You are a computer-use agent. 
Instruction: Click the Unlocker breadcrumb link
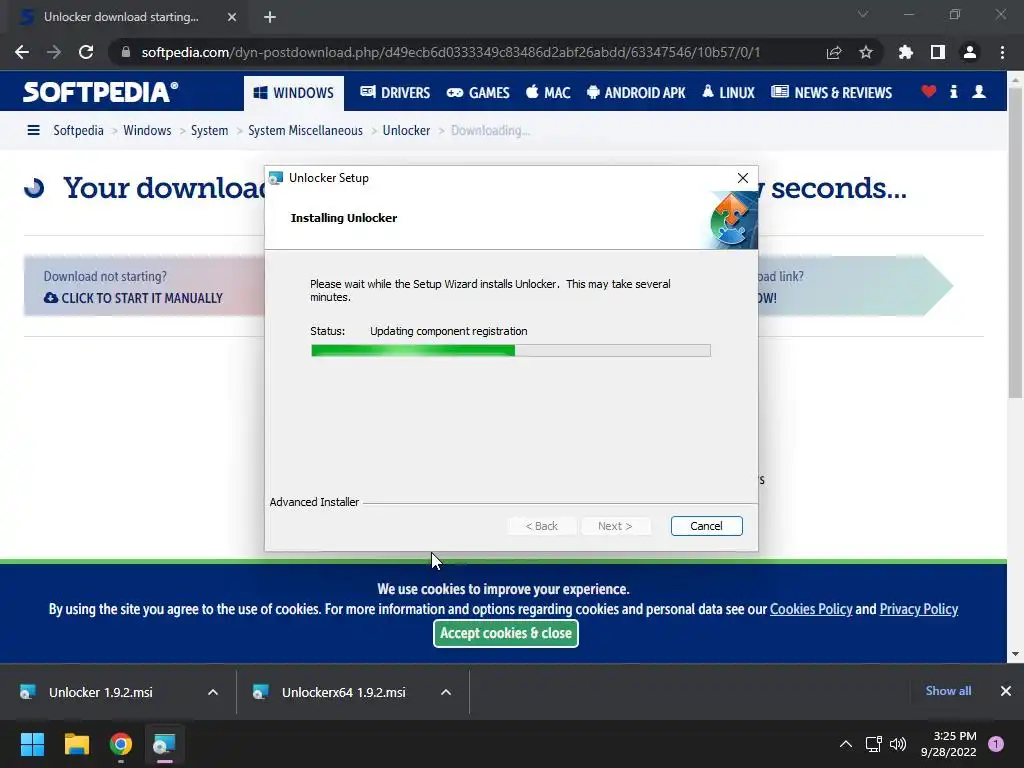click(x=406, y=130)
